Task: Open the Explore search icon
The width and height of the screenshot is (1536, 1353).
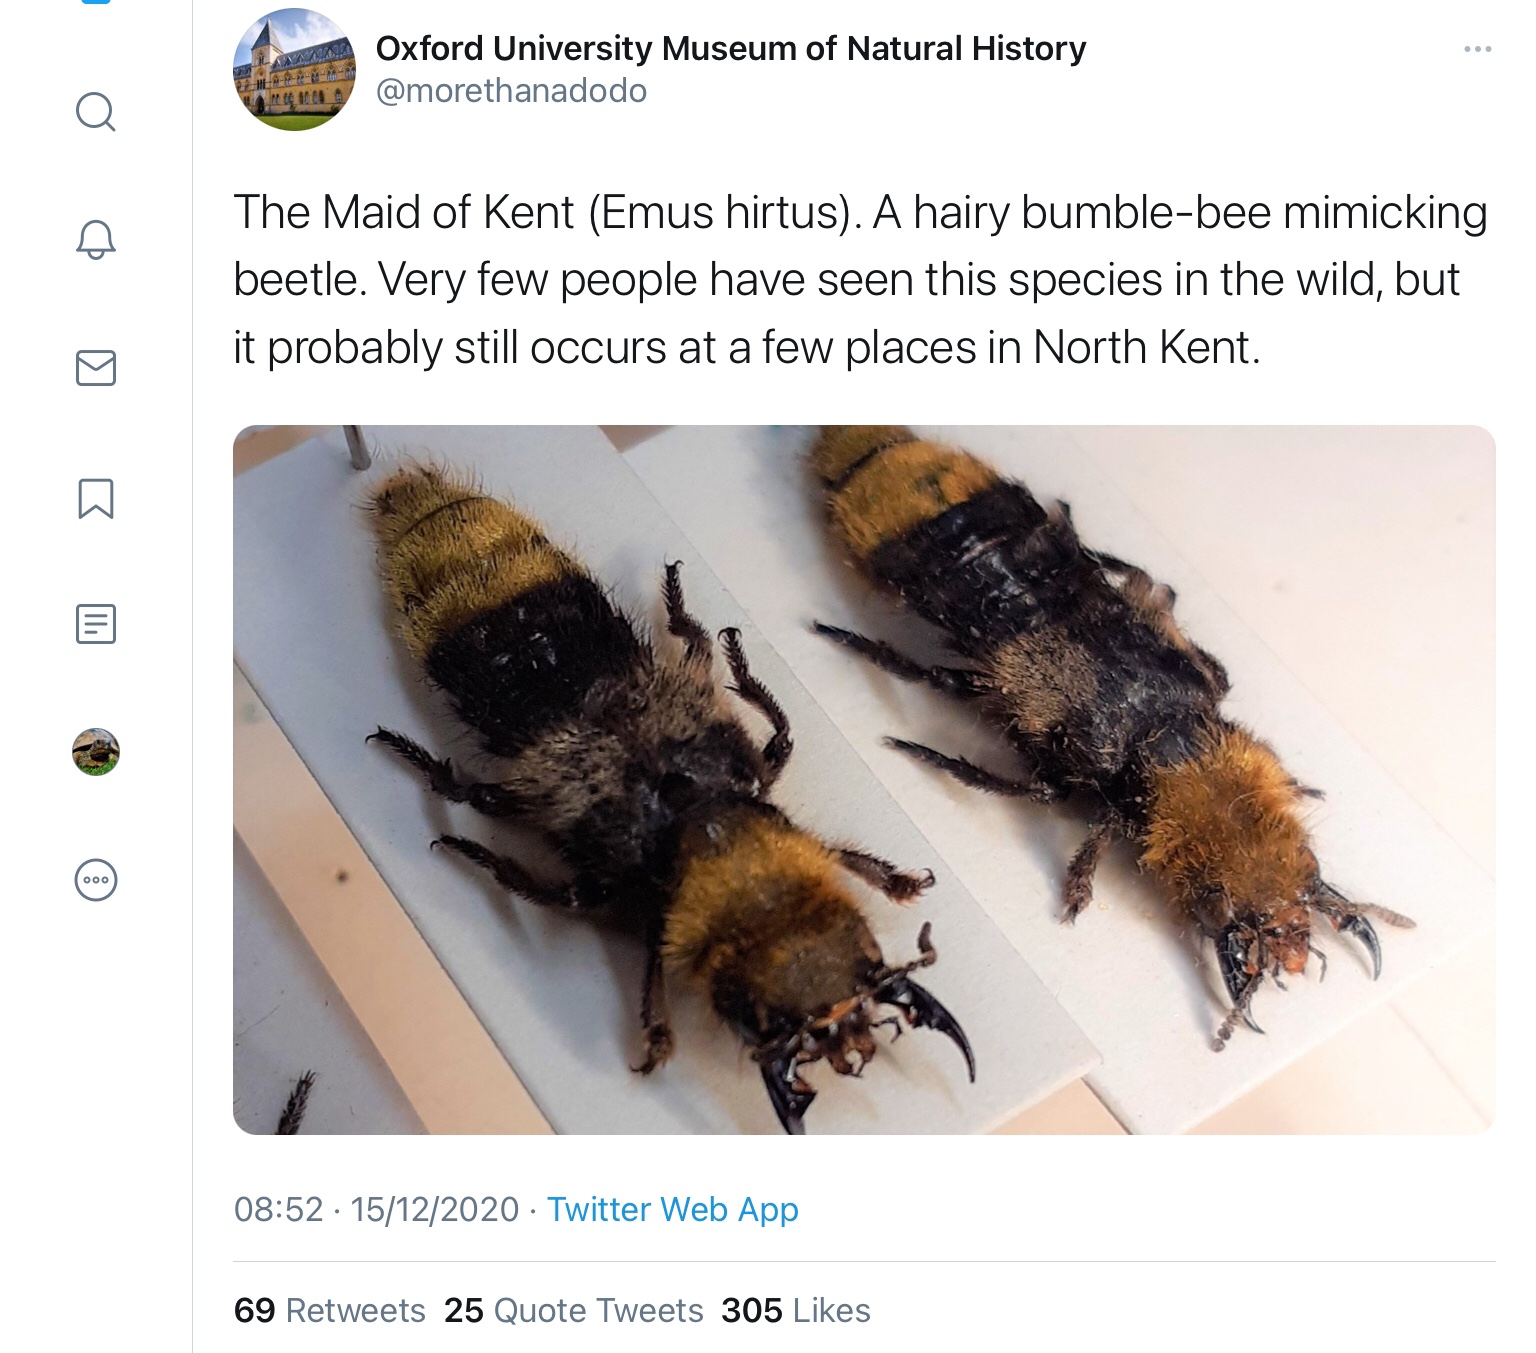Action: pyautogui.click(x=96, y=112)
